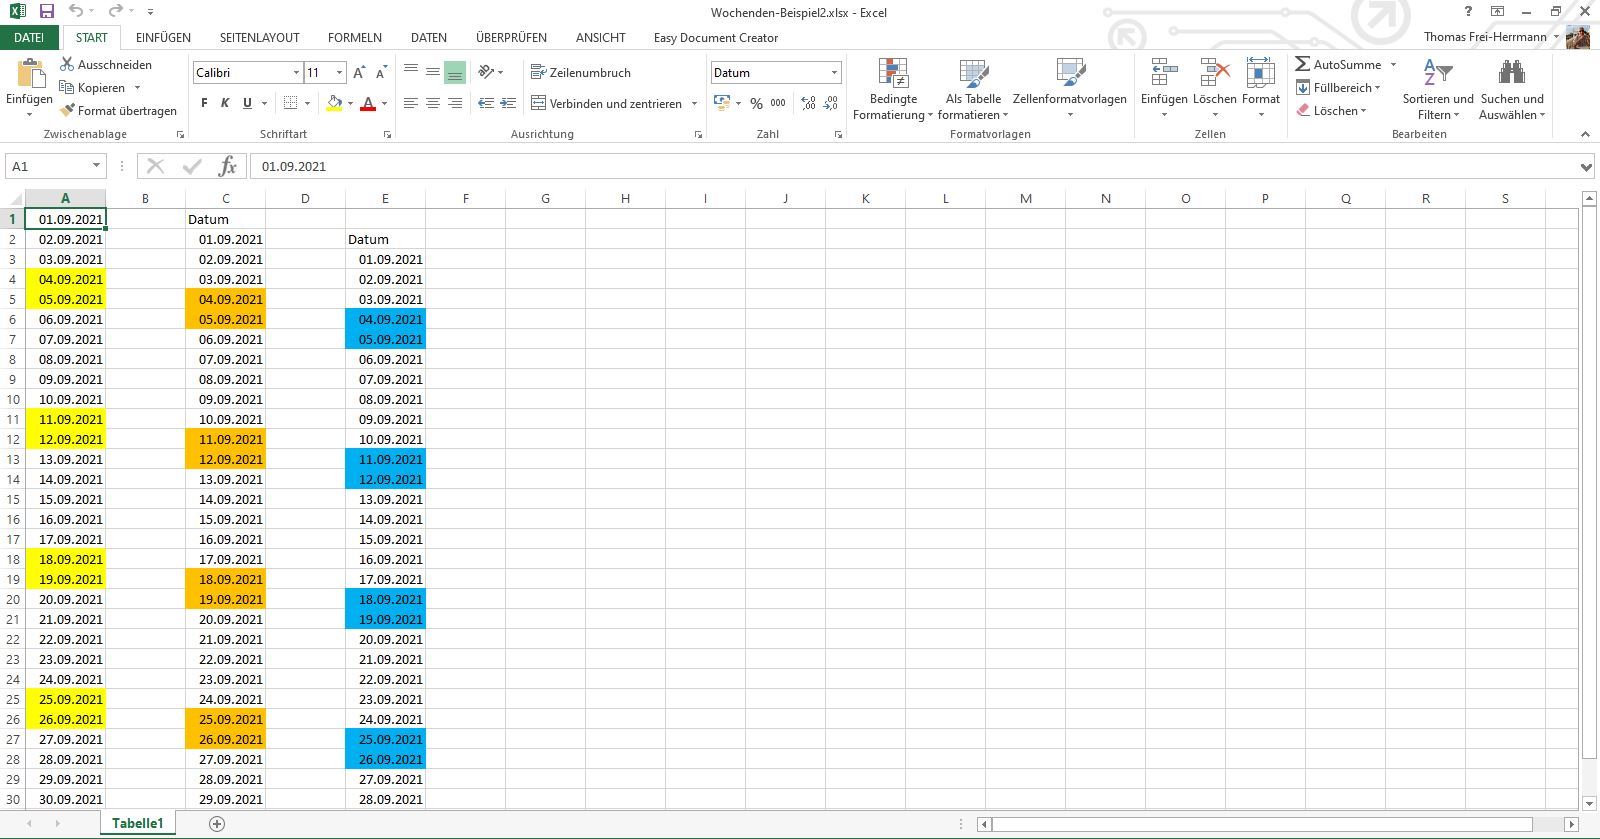Open the Name Box dropdown arrow
The width and height of the screenshot is (1600, 839).
[96, 166]
